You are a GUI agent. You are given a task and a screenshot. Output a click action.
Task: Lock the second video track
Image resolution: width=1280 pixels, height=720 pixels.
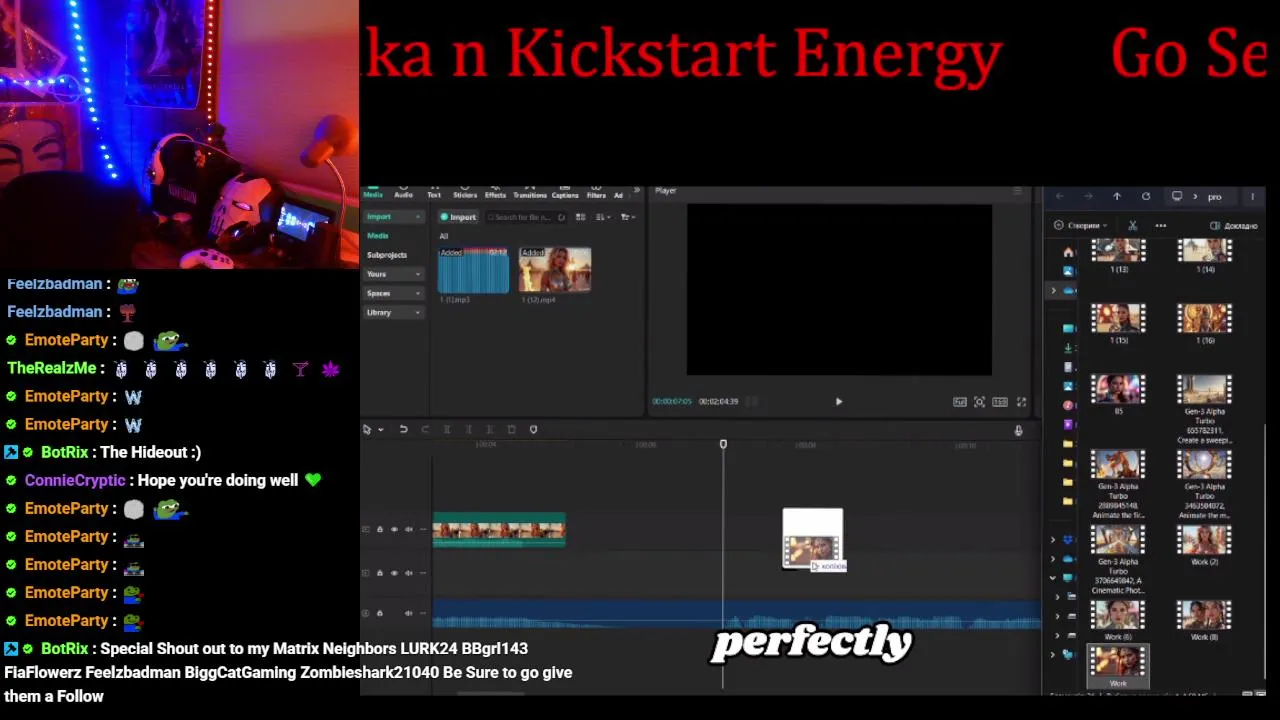coord(379,573)
